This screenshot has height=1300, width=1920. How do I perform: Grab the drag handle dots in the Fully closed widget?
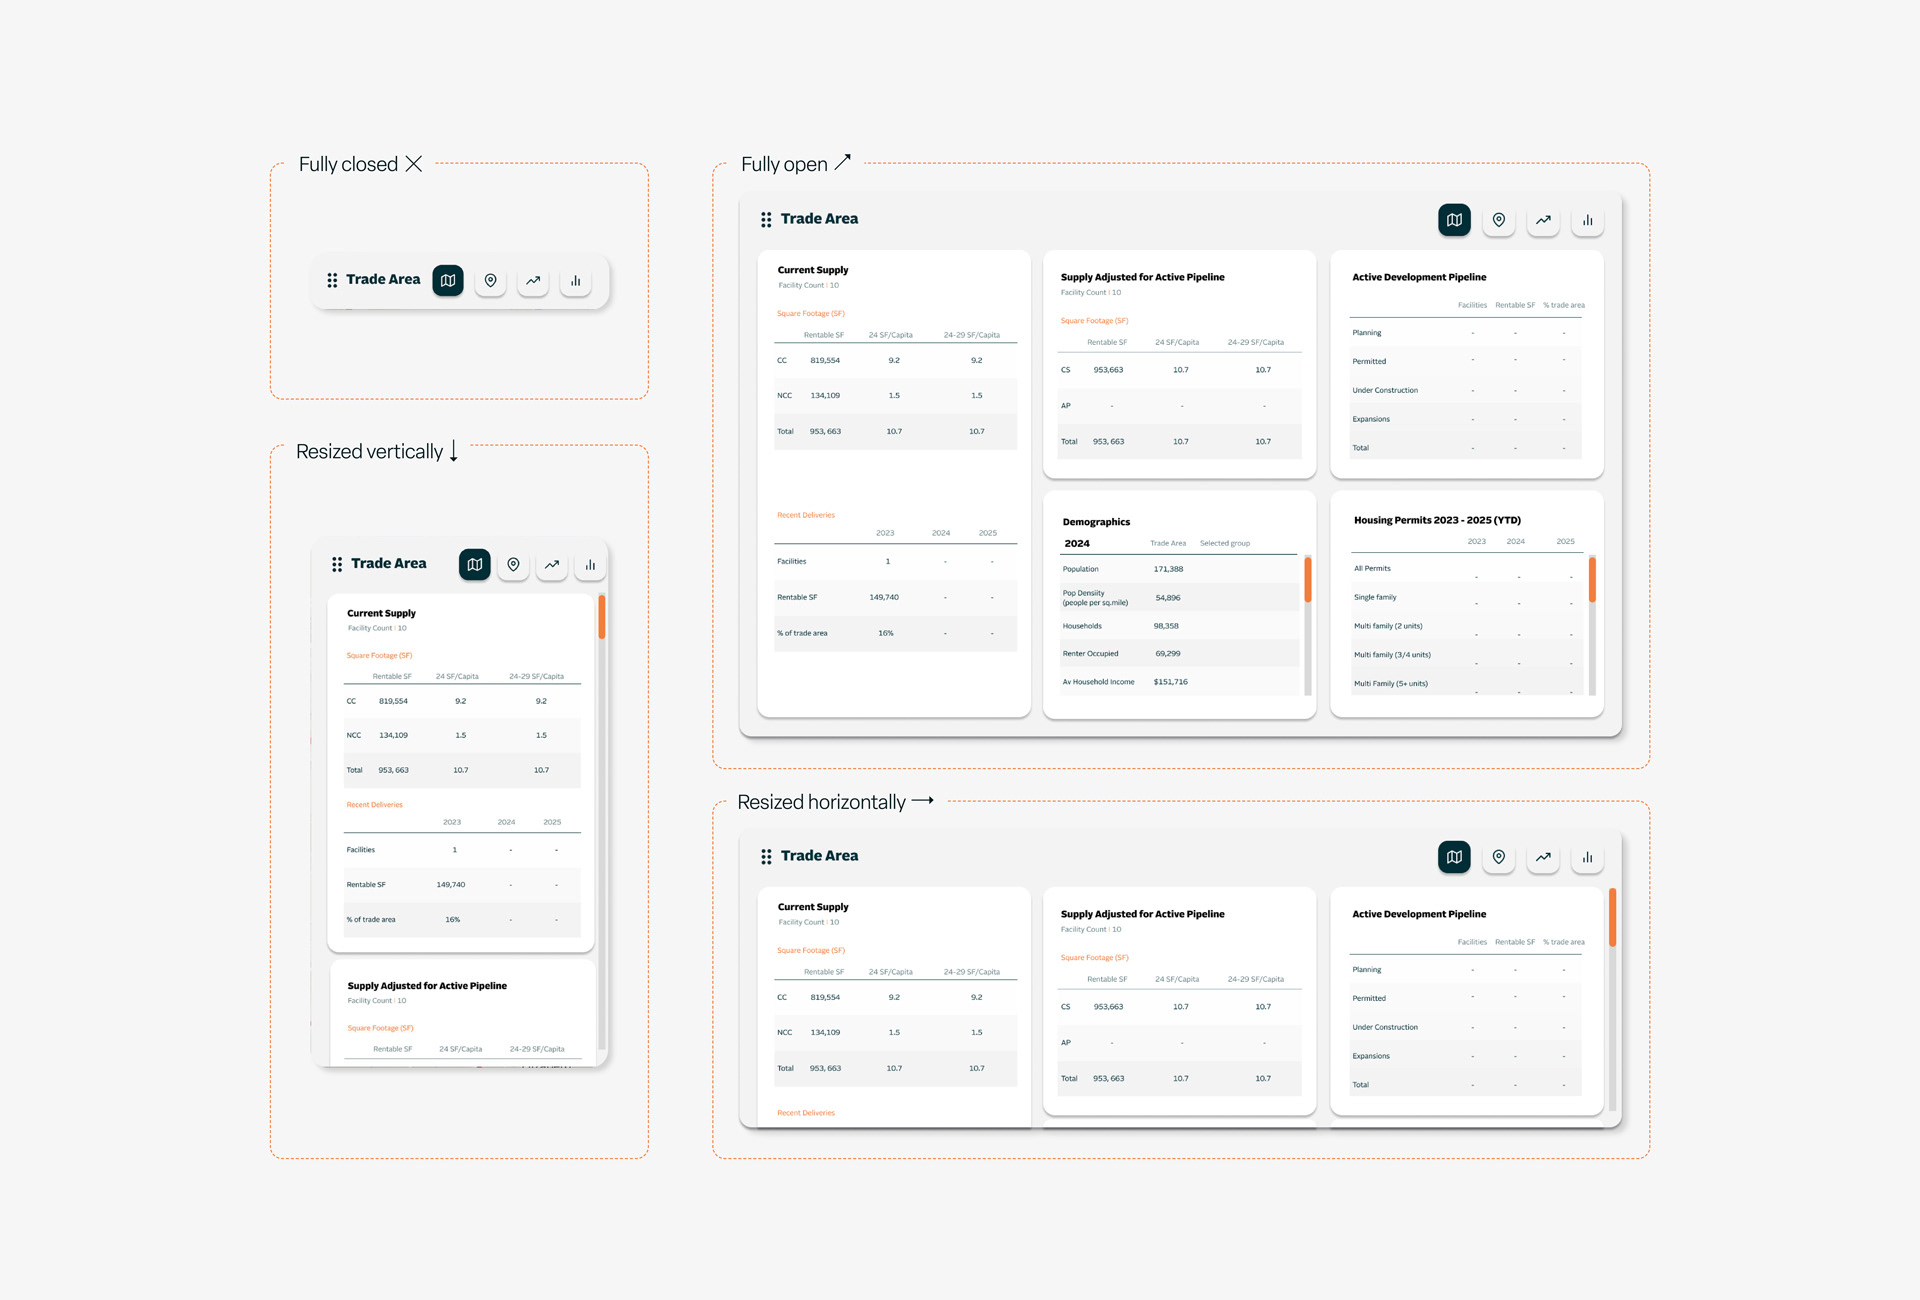pyautogui.click(x=332, y=281)
